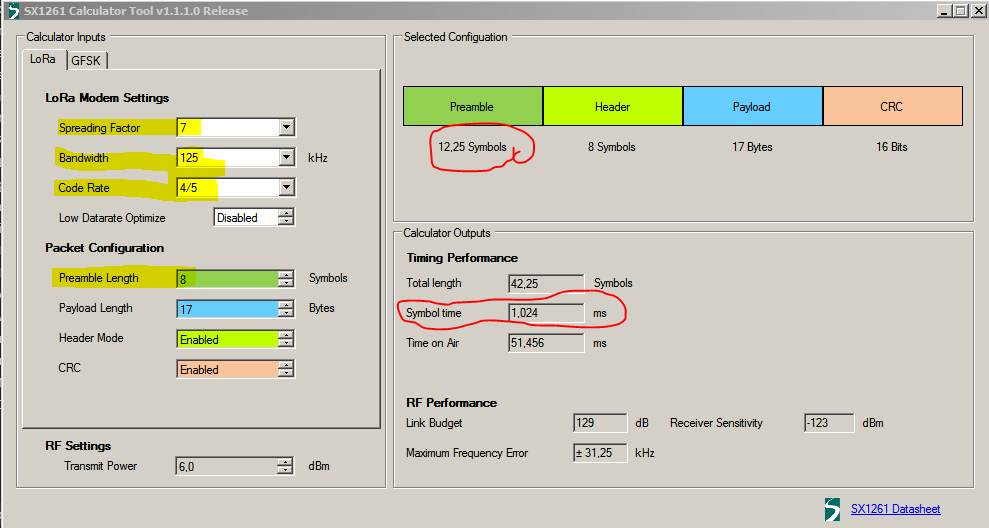
Task: Click the 'Spreading Factor' label
Action: point(99,128)
